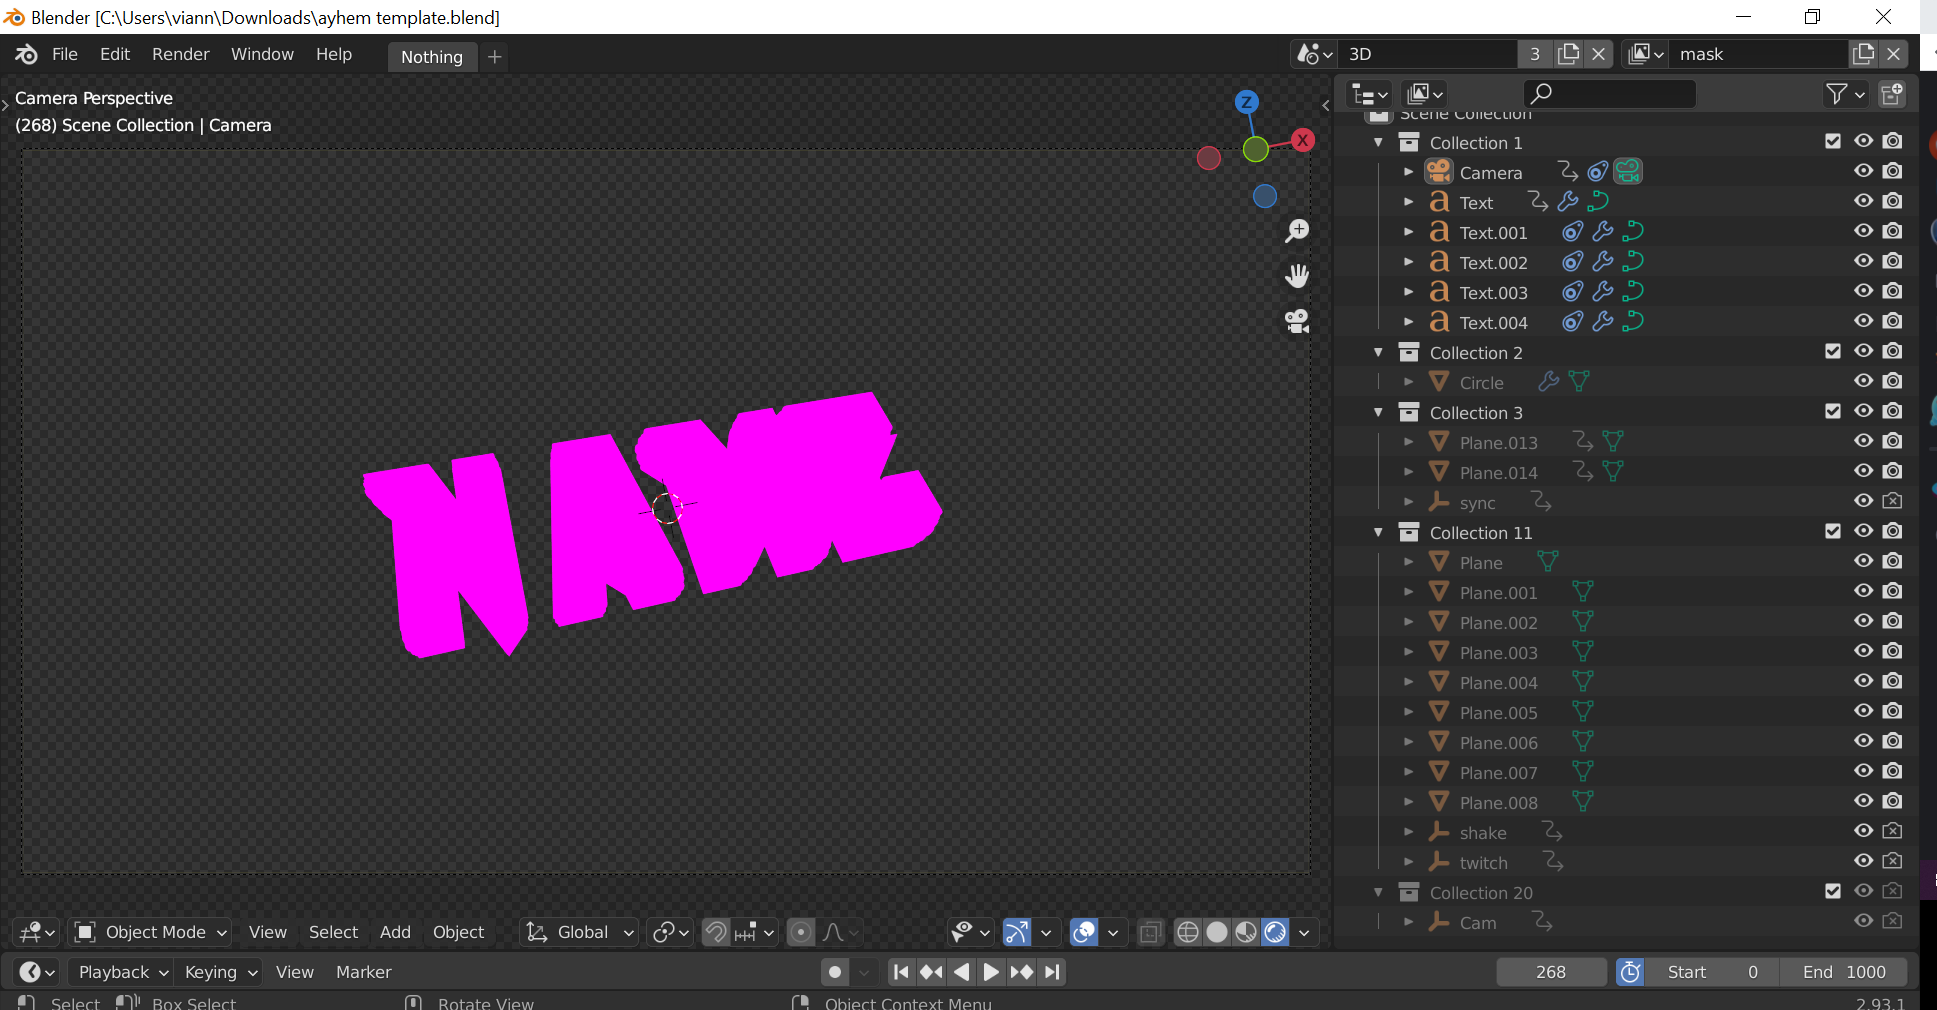This screenshot has width=1937, height=1010.
Task: Toggle X-ray display icon
Action: click(1151, 932)
